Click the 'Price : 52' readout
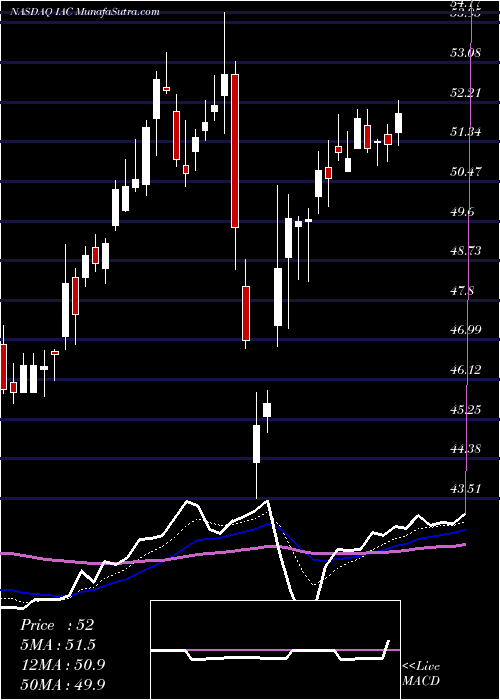Viewport: 500px width, 700px height. point(57,625)
